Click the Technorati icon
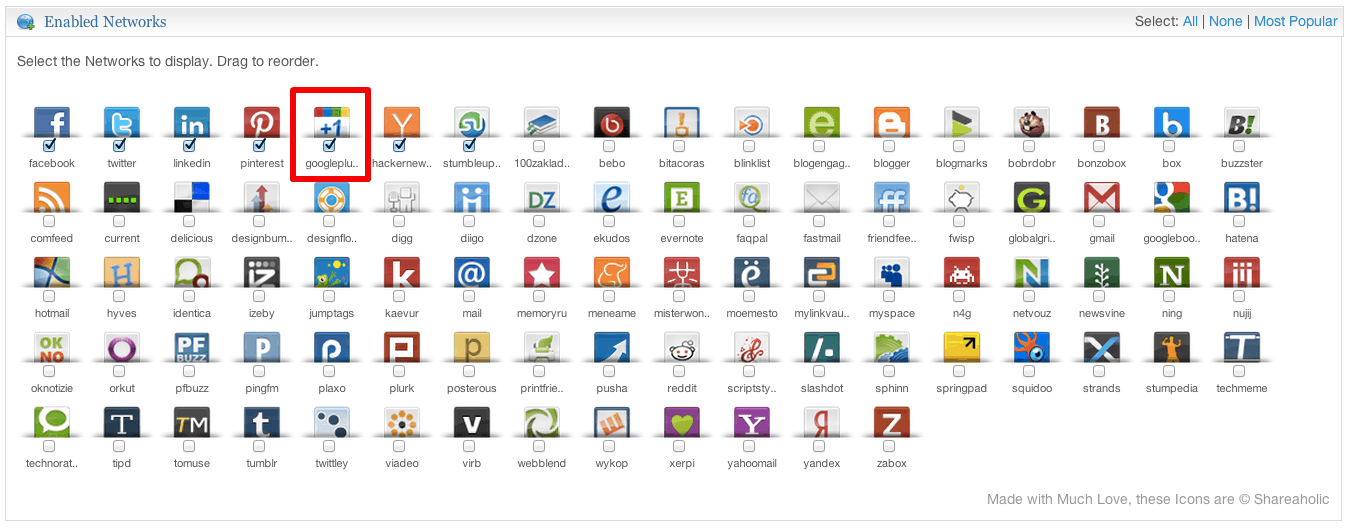The width and height of the screenshot is (1352, 528). (x=52, y=424)
